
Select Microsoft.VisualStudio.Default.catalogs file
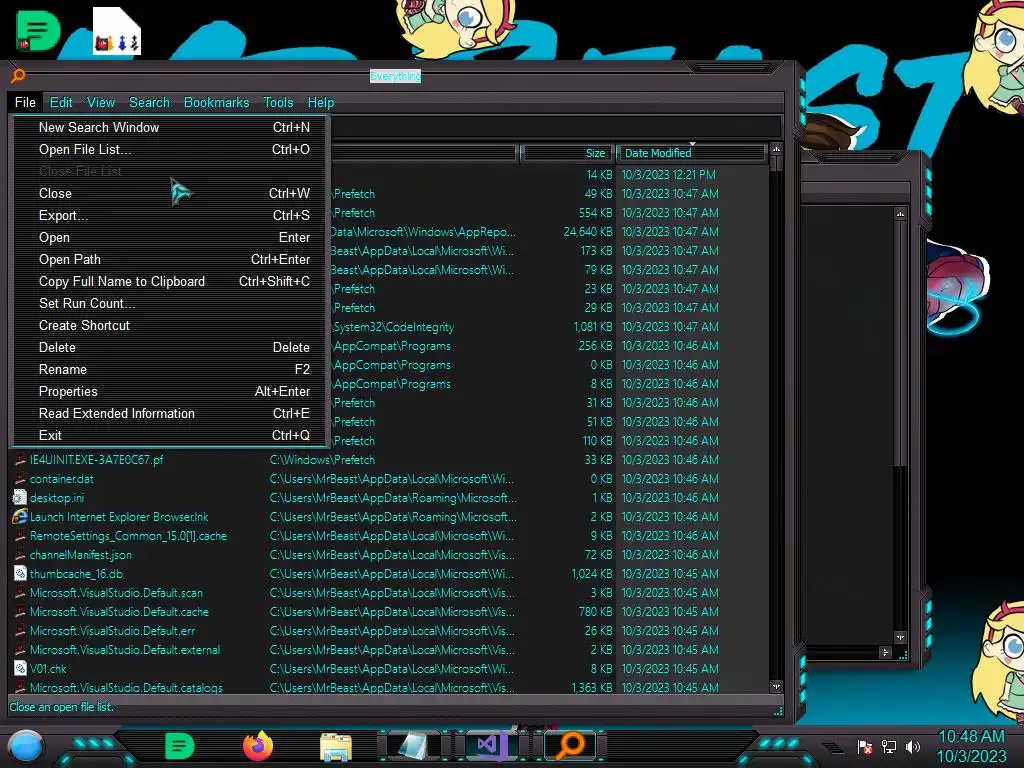pos(126,687)
